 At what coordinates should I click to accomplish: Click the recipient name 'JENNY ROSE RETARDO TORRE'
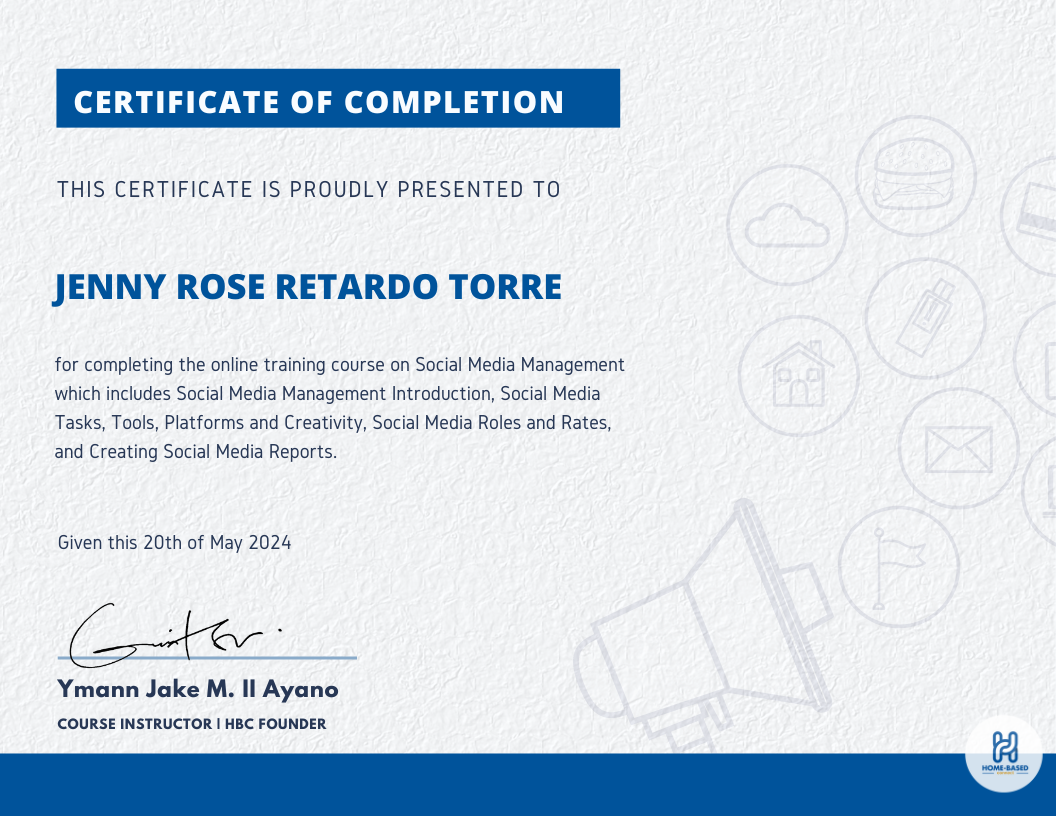(308, 287)
